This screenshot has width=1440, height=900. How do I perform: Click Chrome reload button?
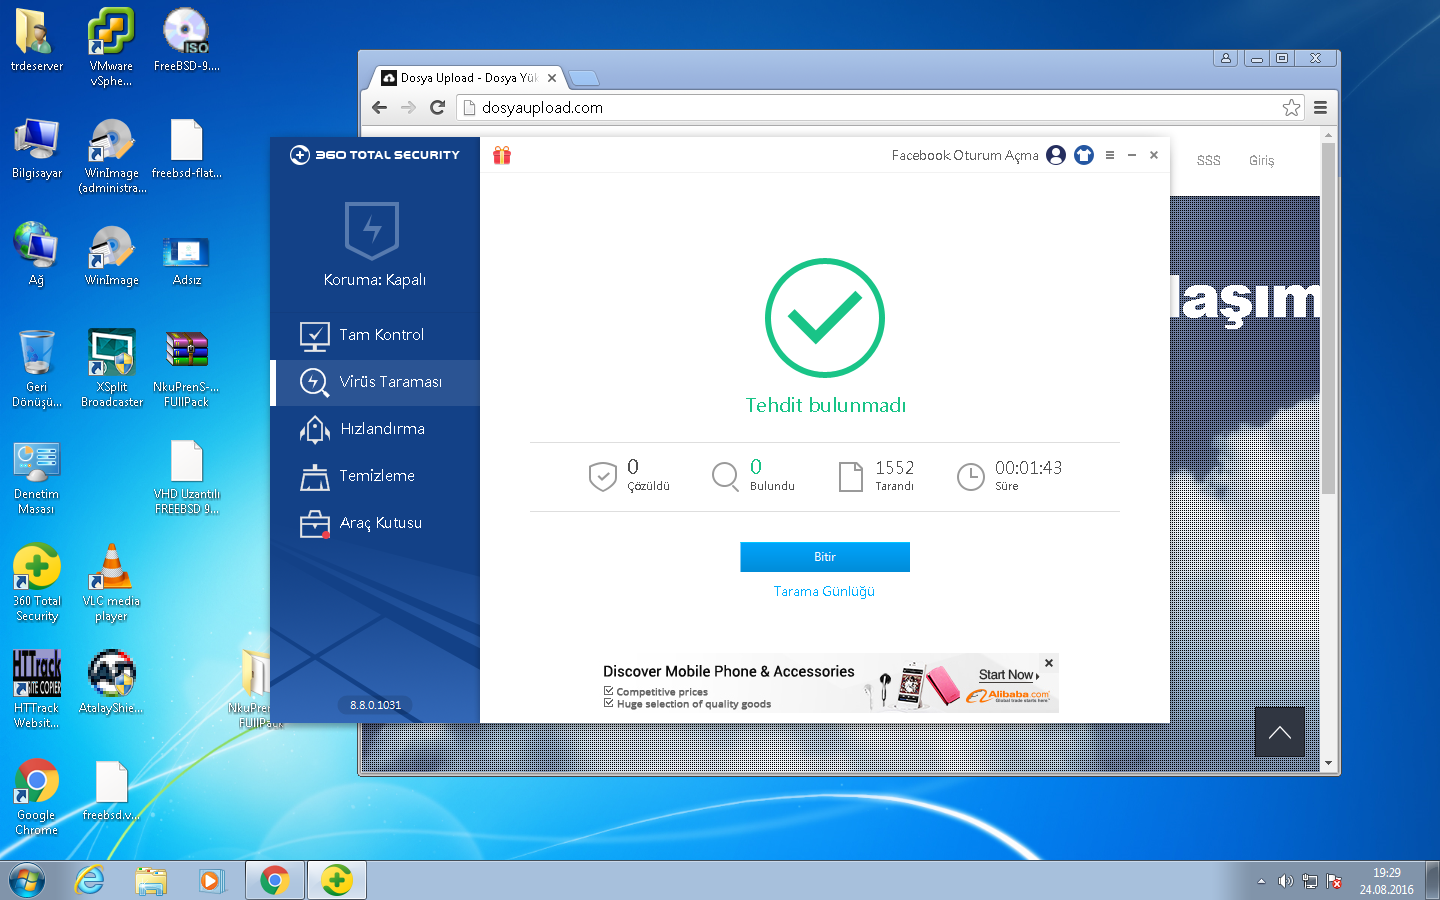[x=437, y=107]
